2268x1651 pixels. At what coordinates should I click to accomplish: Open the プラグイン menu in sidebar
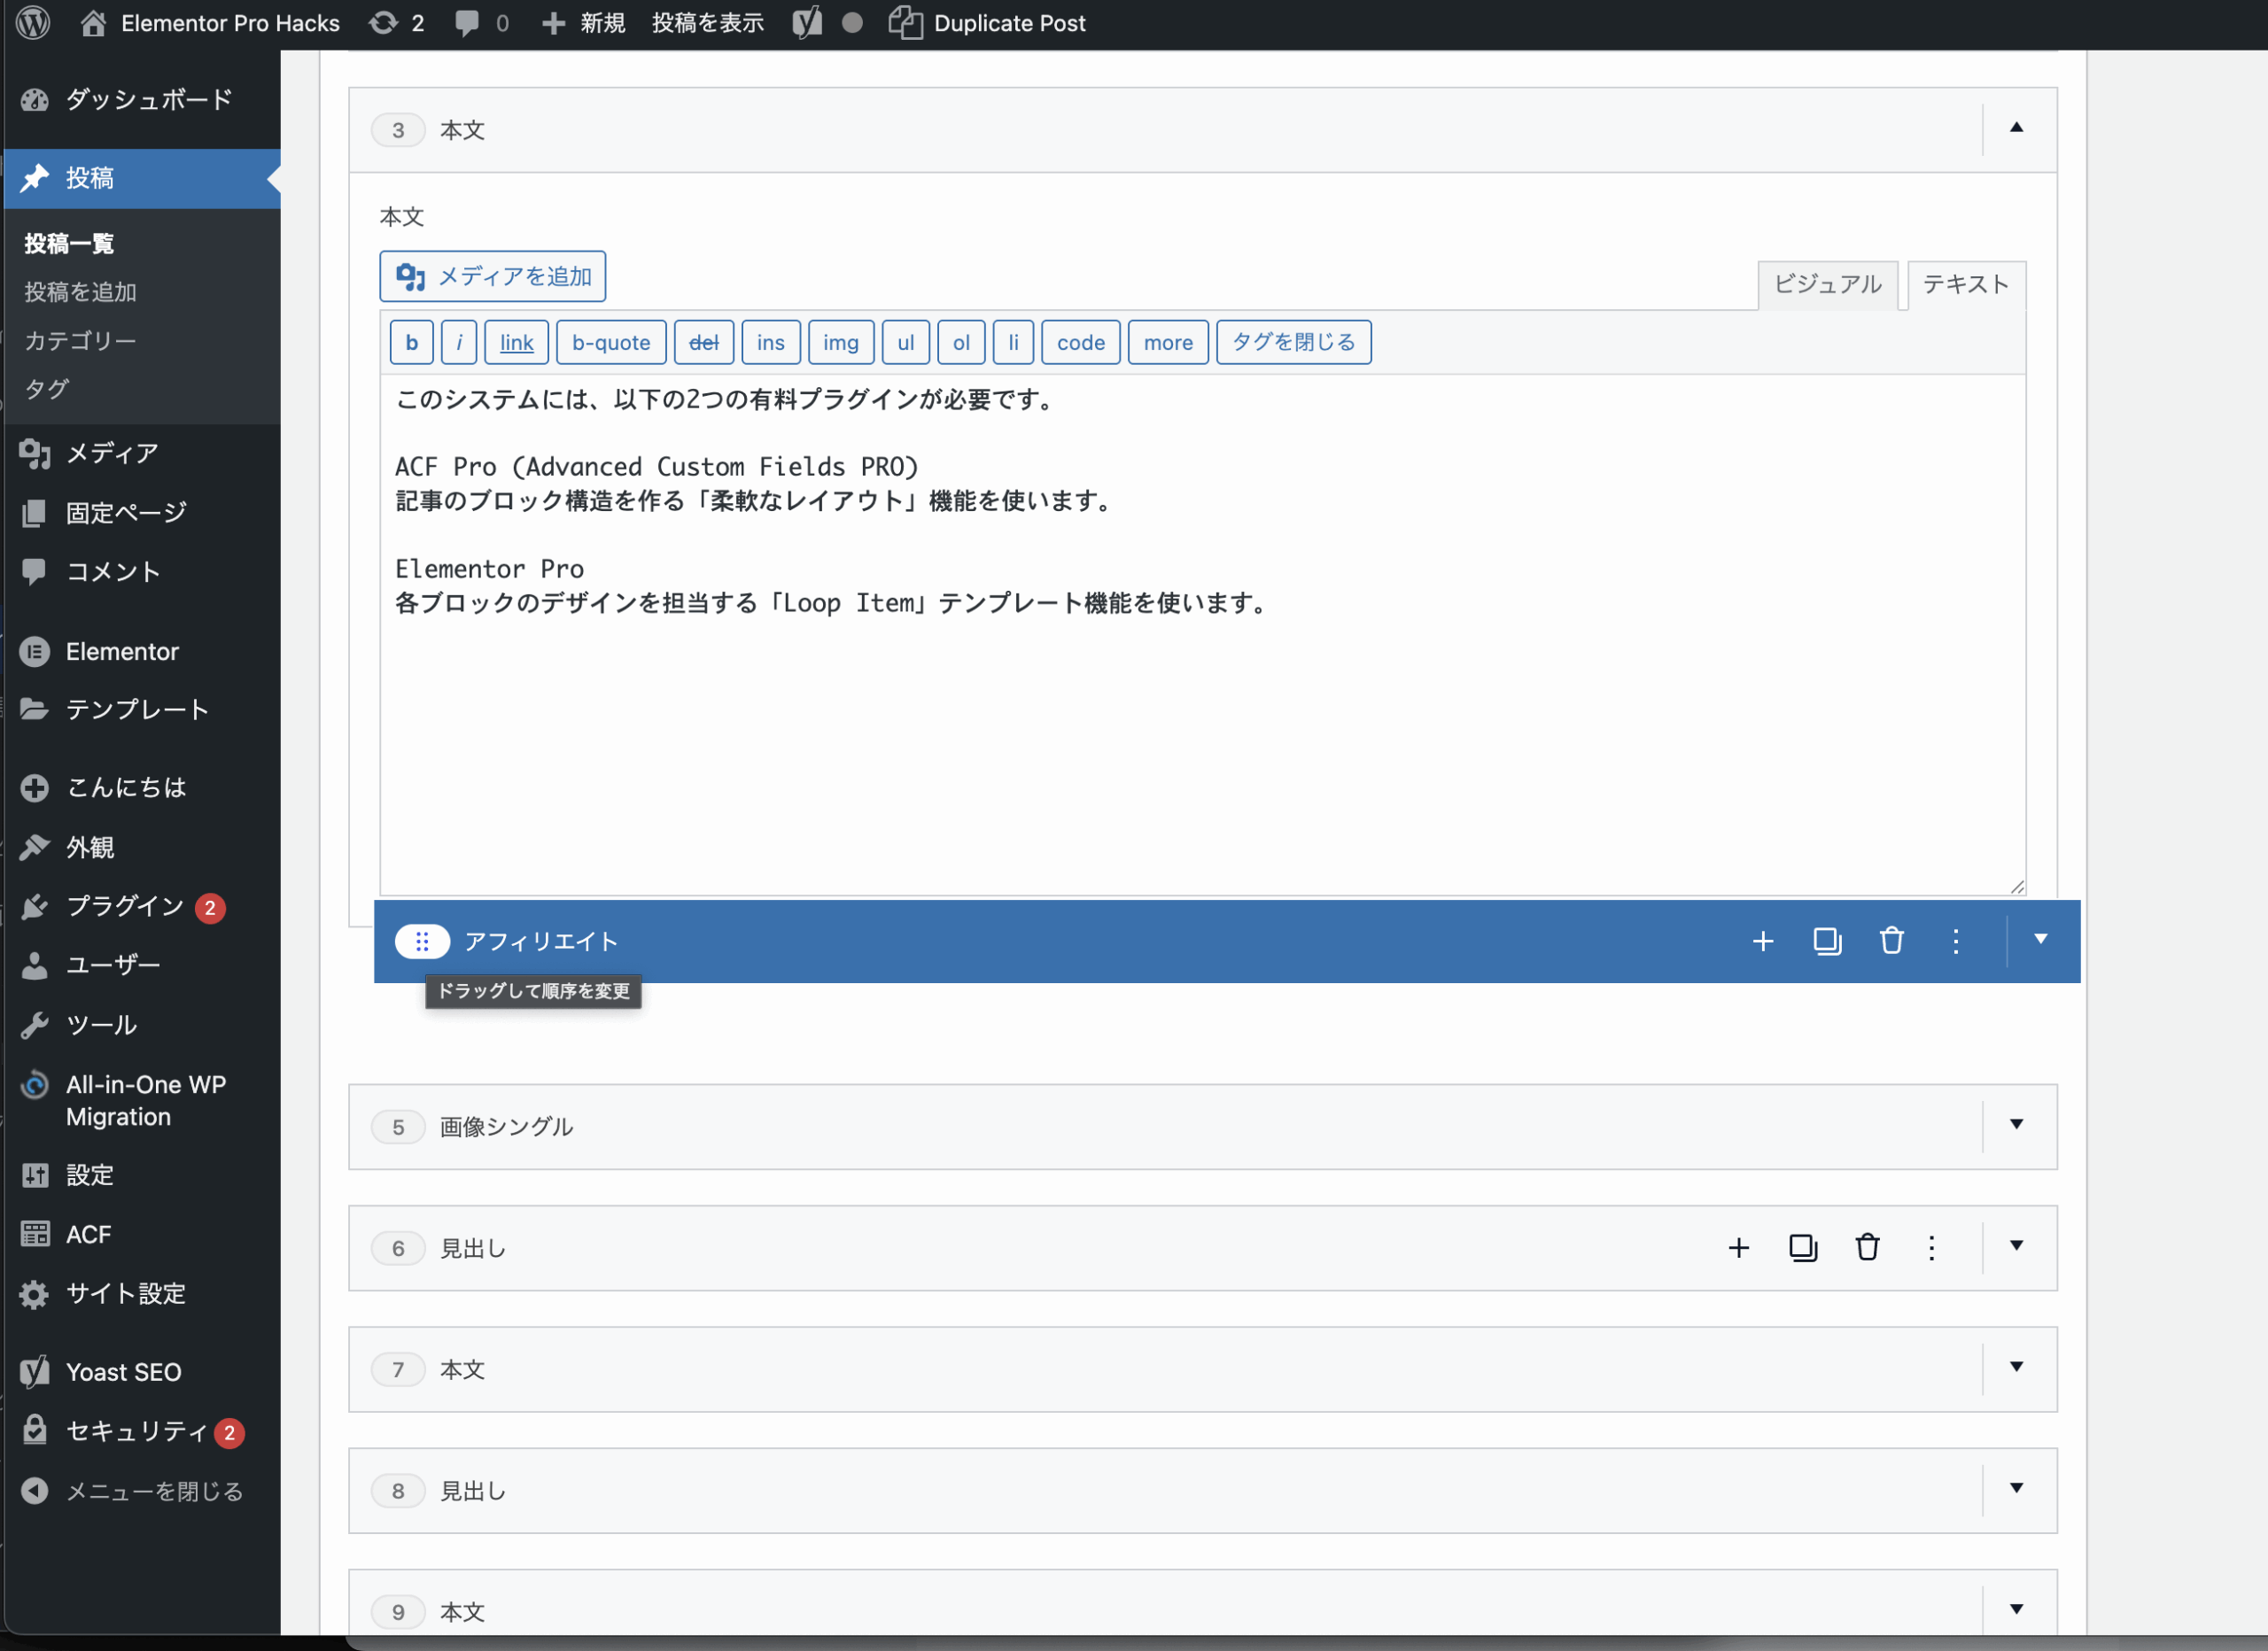click(124, 906)
